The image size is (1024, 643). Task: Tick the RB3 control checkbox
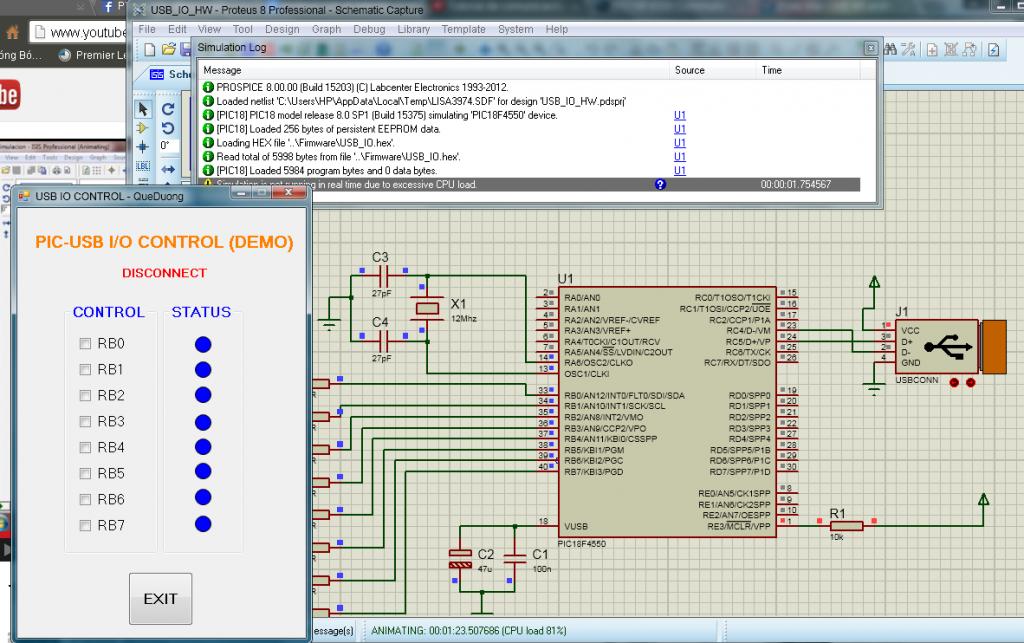tap(86, 422)
